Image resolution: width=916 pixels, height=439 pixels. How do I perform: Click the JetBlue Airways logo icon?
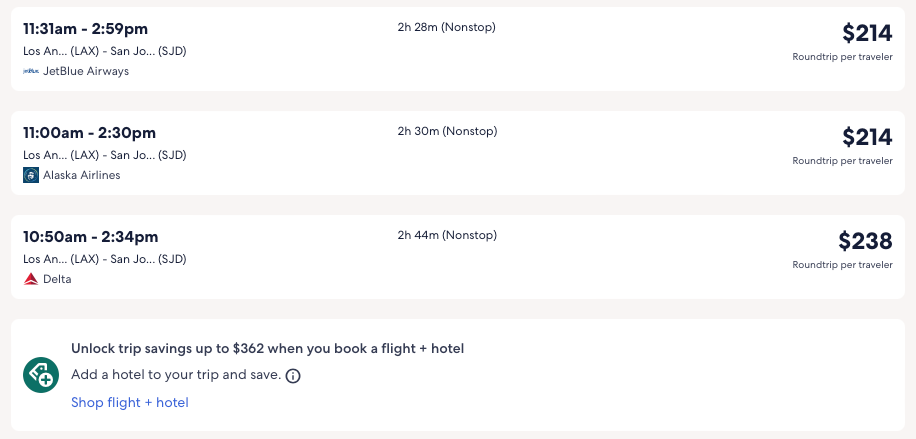click(x=31, y=71)
